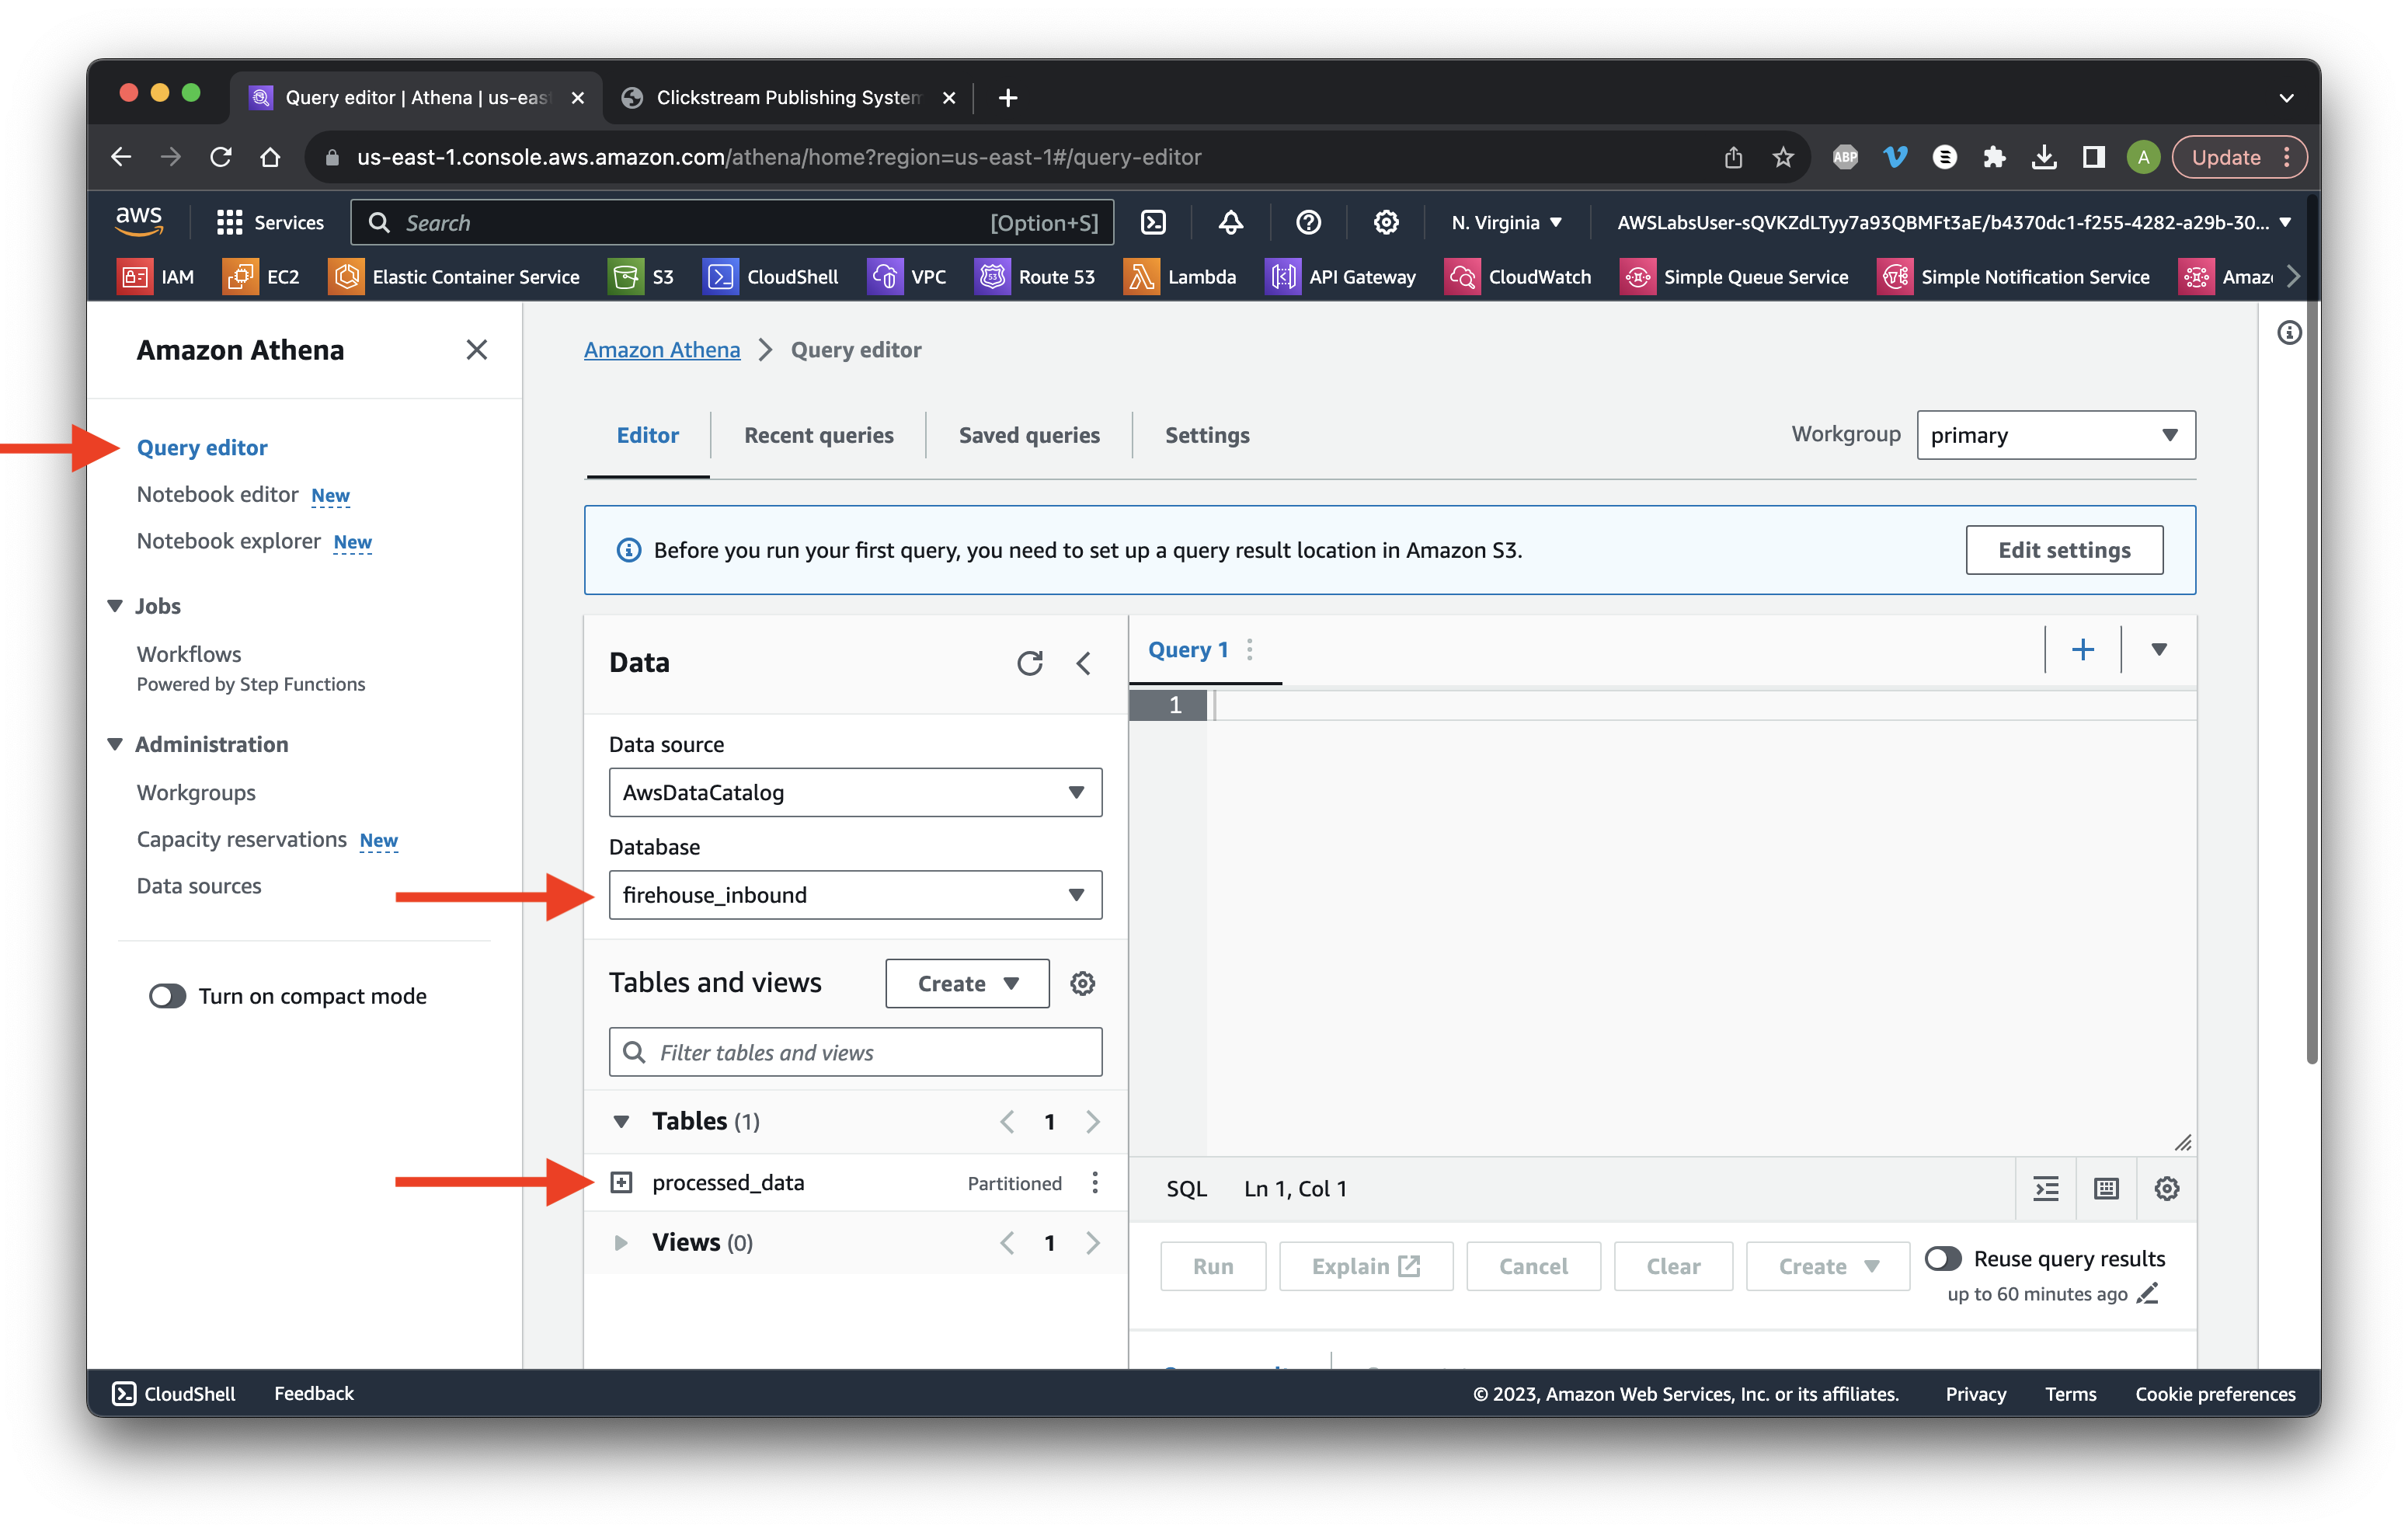The image size is (2408, 1532).
Task: Open Notebook editor in side navigation
Action: click(x=217, y=494)
